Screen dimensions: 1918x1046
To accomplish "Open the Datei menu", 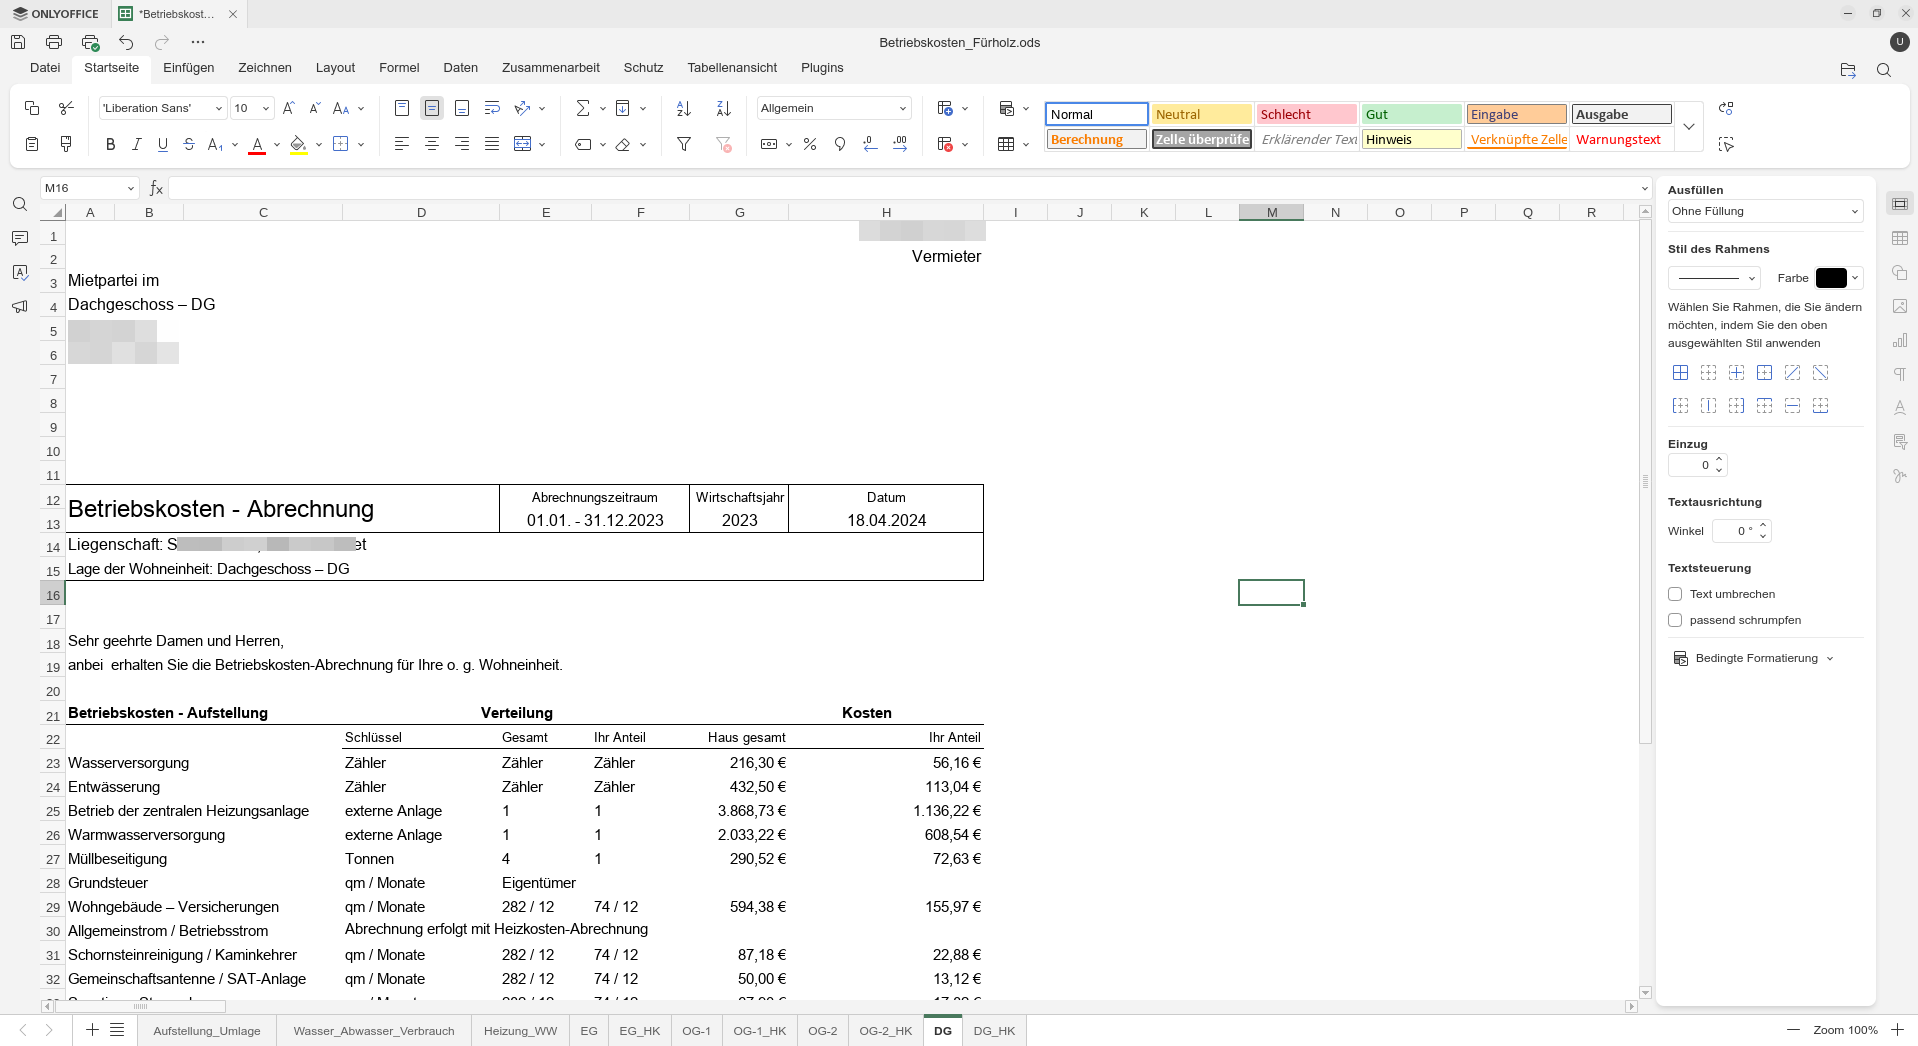I will tap(45, 68).
